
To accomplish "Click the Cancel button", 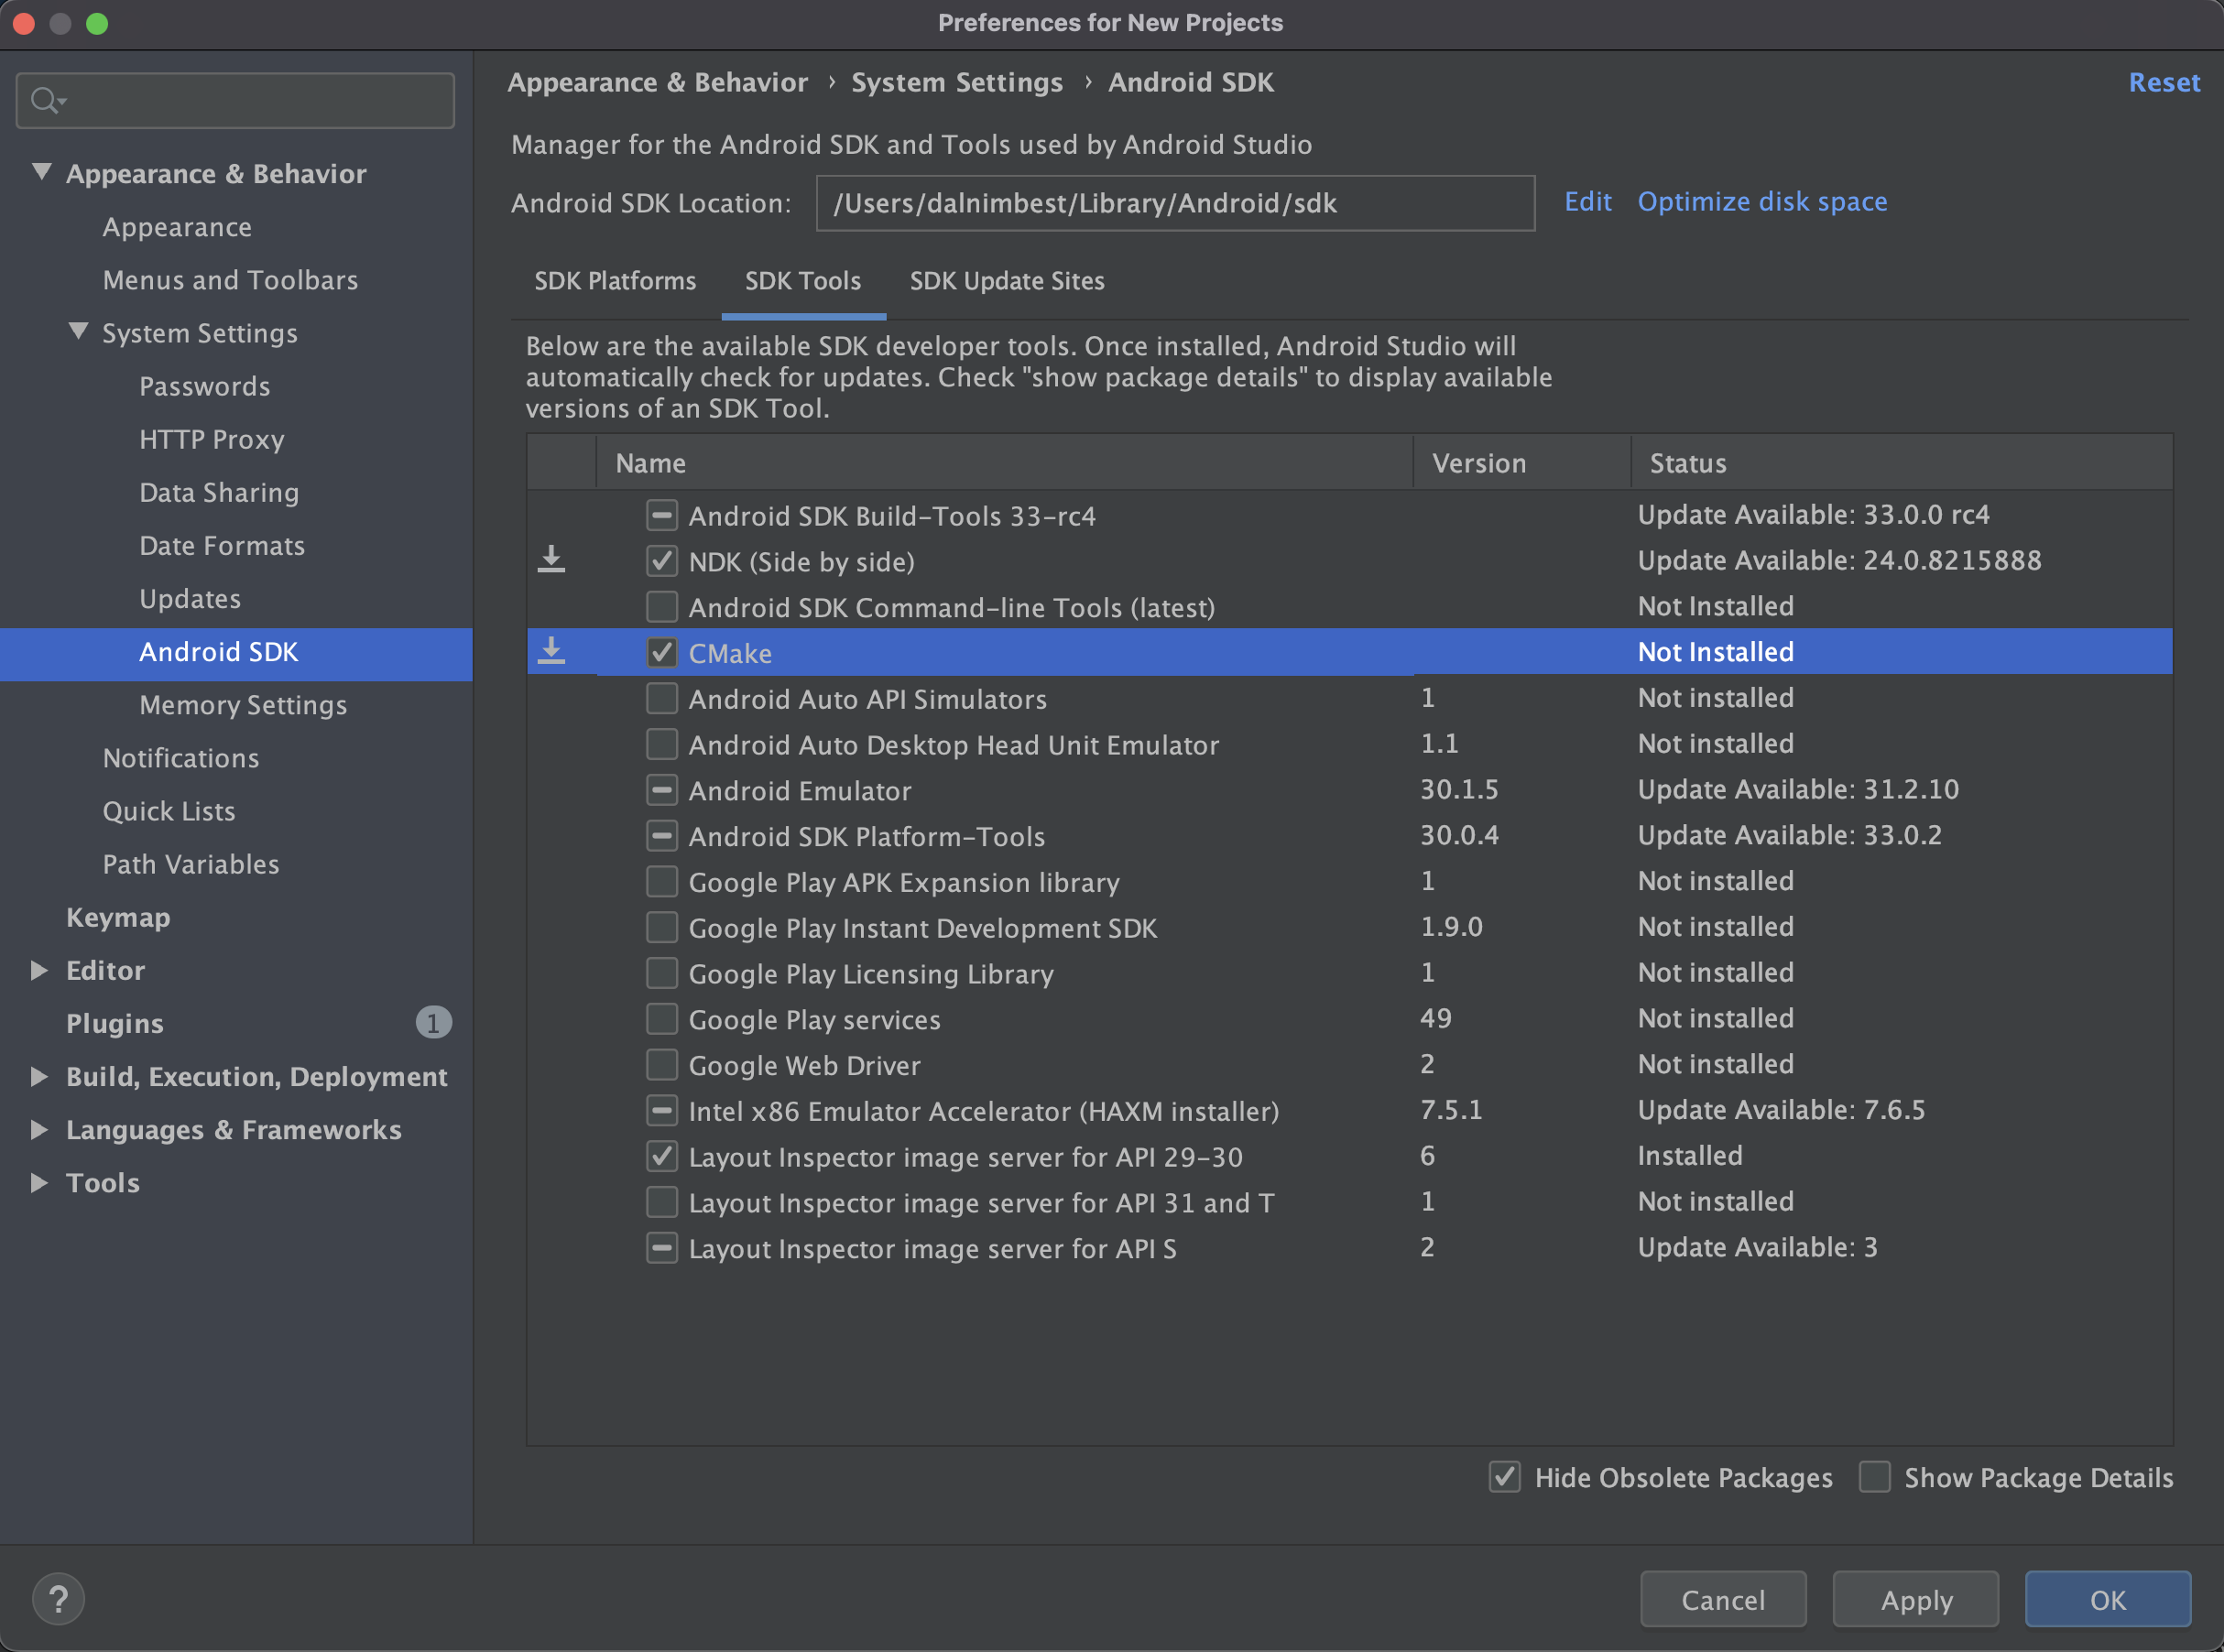I will pos(1723,1599).
